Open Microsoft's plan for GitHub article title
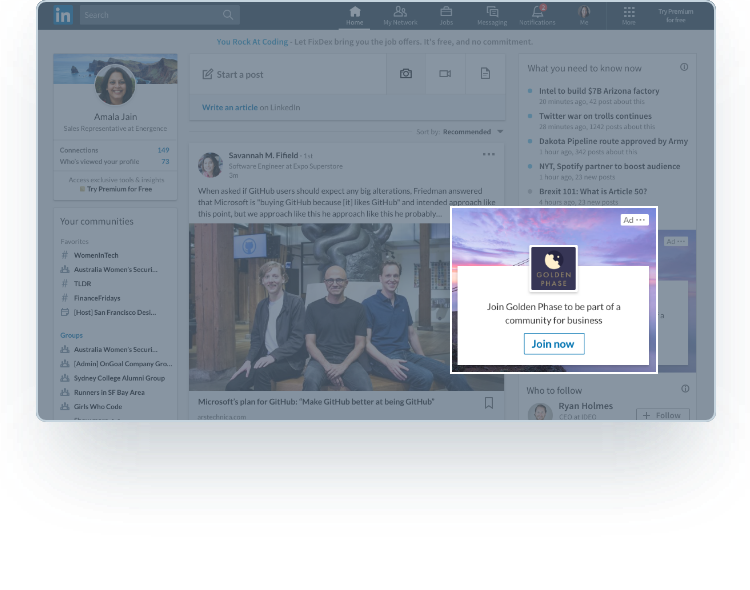This screenshot has width=750, height=590. [316, 401]
